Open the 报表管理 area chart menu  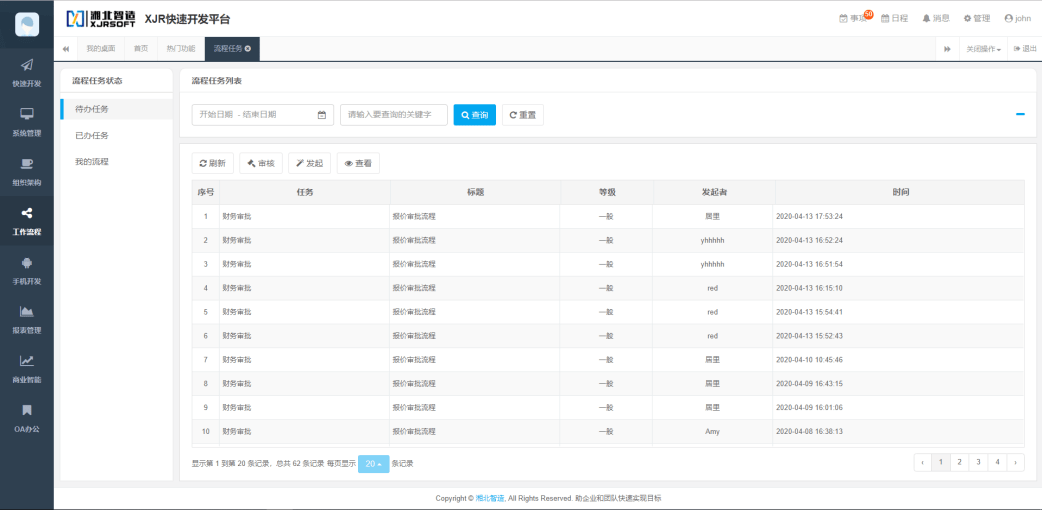[x=27, y=320]
